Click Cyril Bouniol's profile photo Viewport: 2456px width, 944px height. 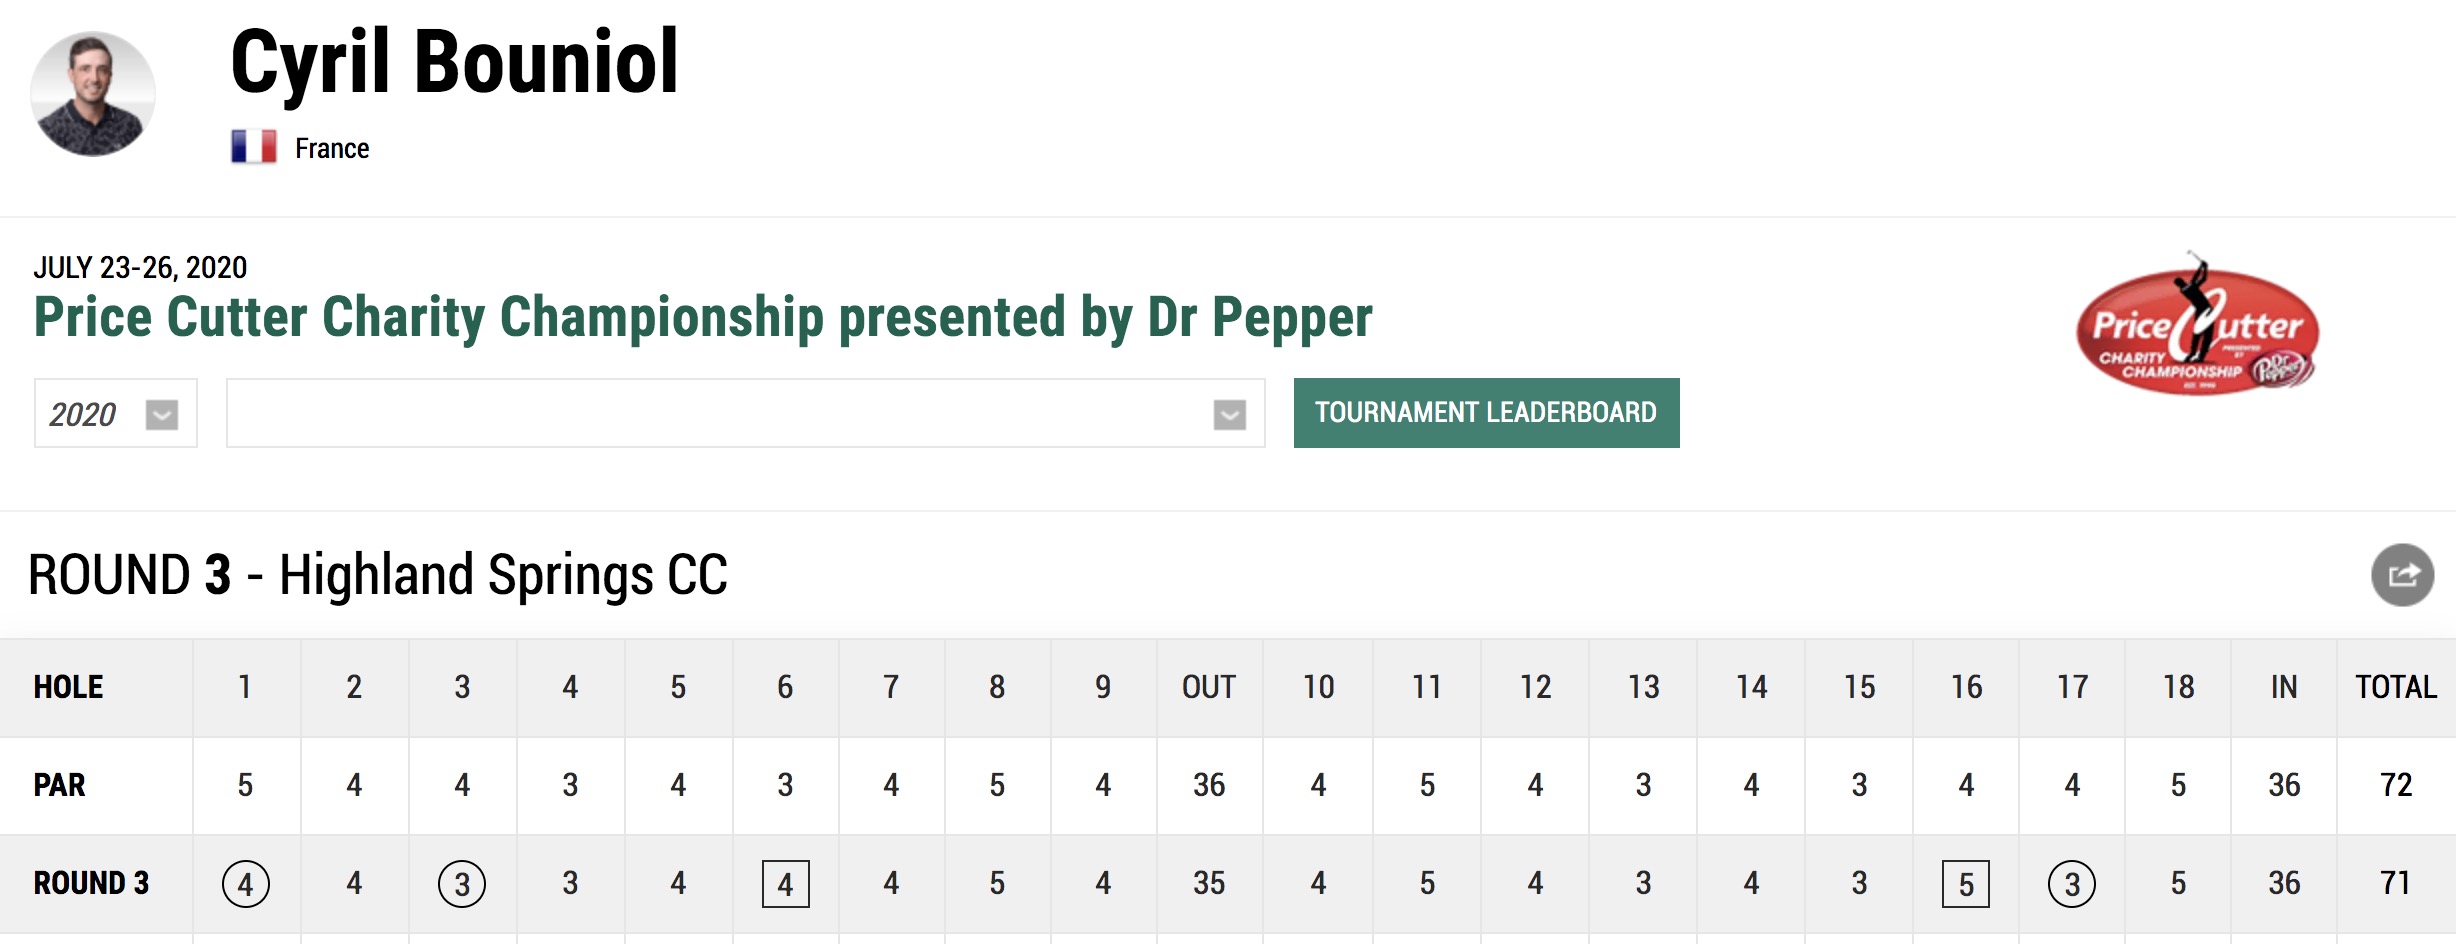pyautogui.click(x=93, y=94)
